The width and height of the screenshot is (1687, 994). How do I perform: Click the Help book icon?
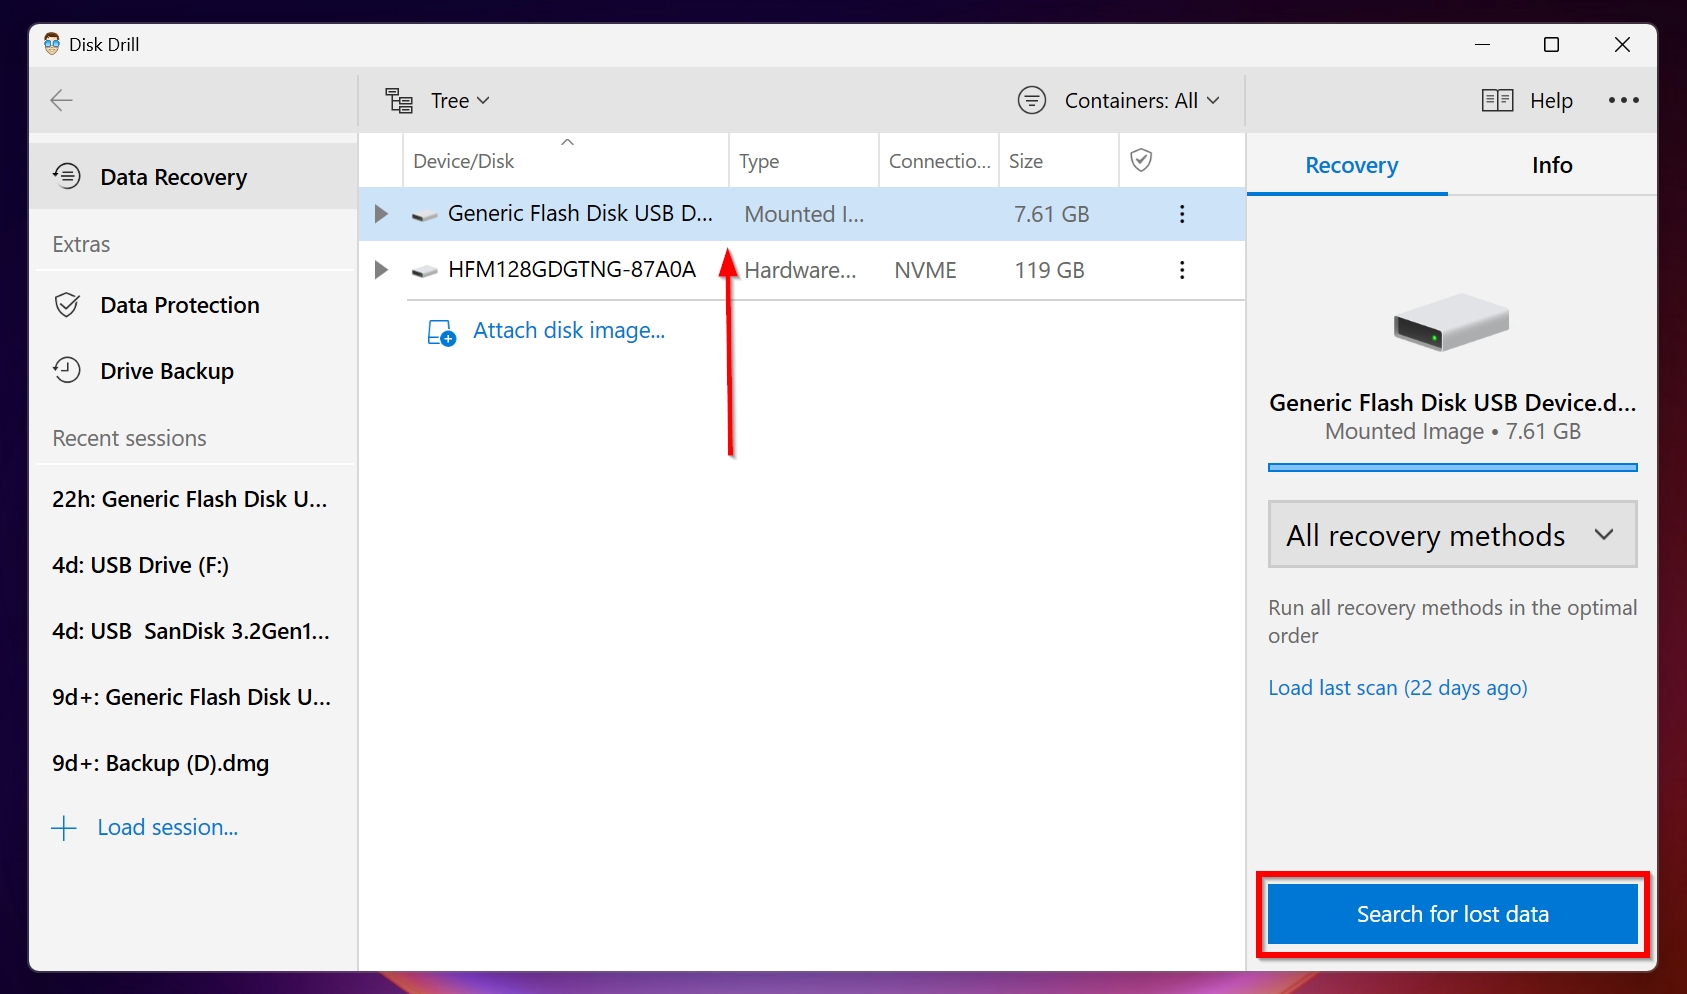click(1497, 100)
